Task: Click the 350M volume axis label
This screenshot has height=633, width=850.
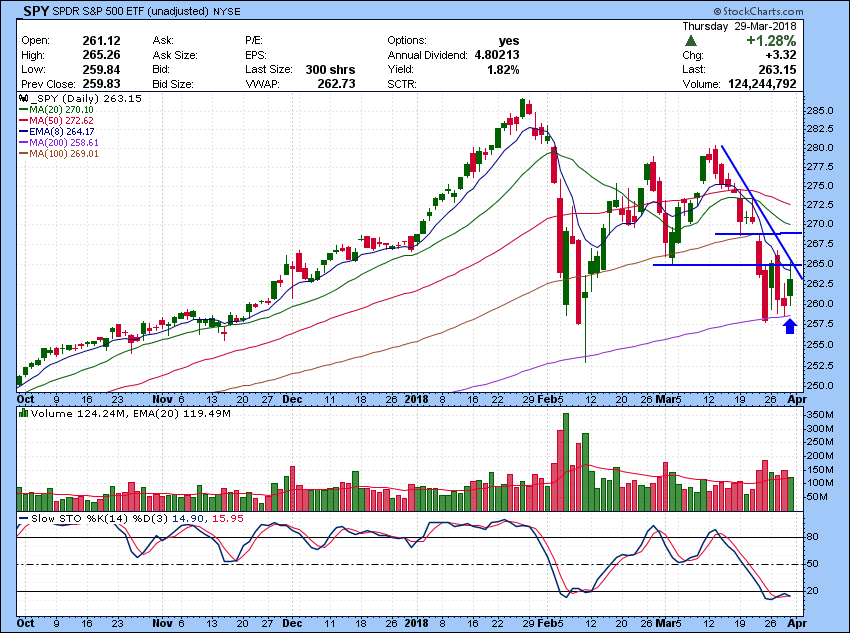Action: point(820,415)
